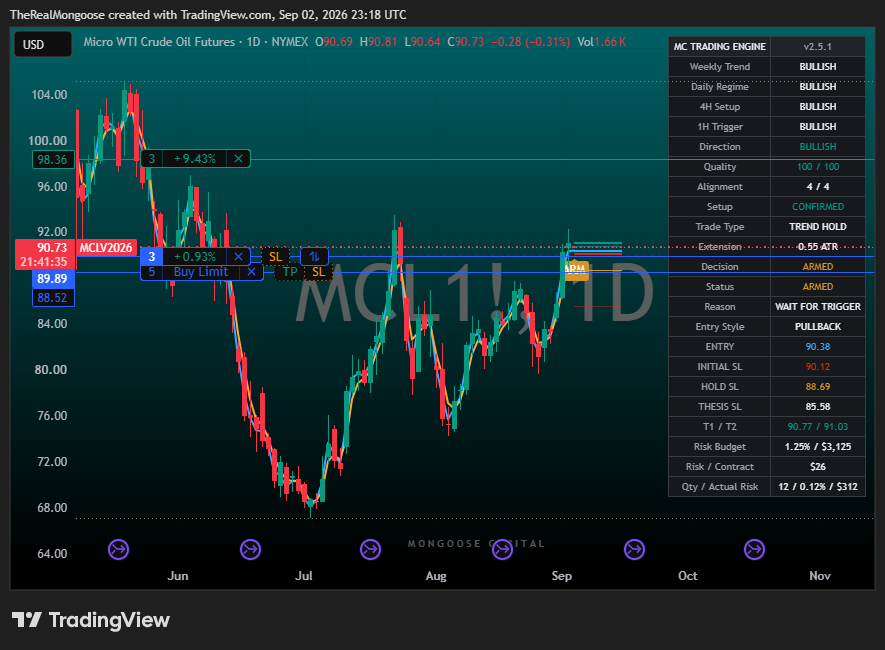Click the TP button on the Buy Limit order

(290, 272)
